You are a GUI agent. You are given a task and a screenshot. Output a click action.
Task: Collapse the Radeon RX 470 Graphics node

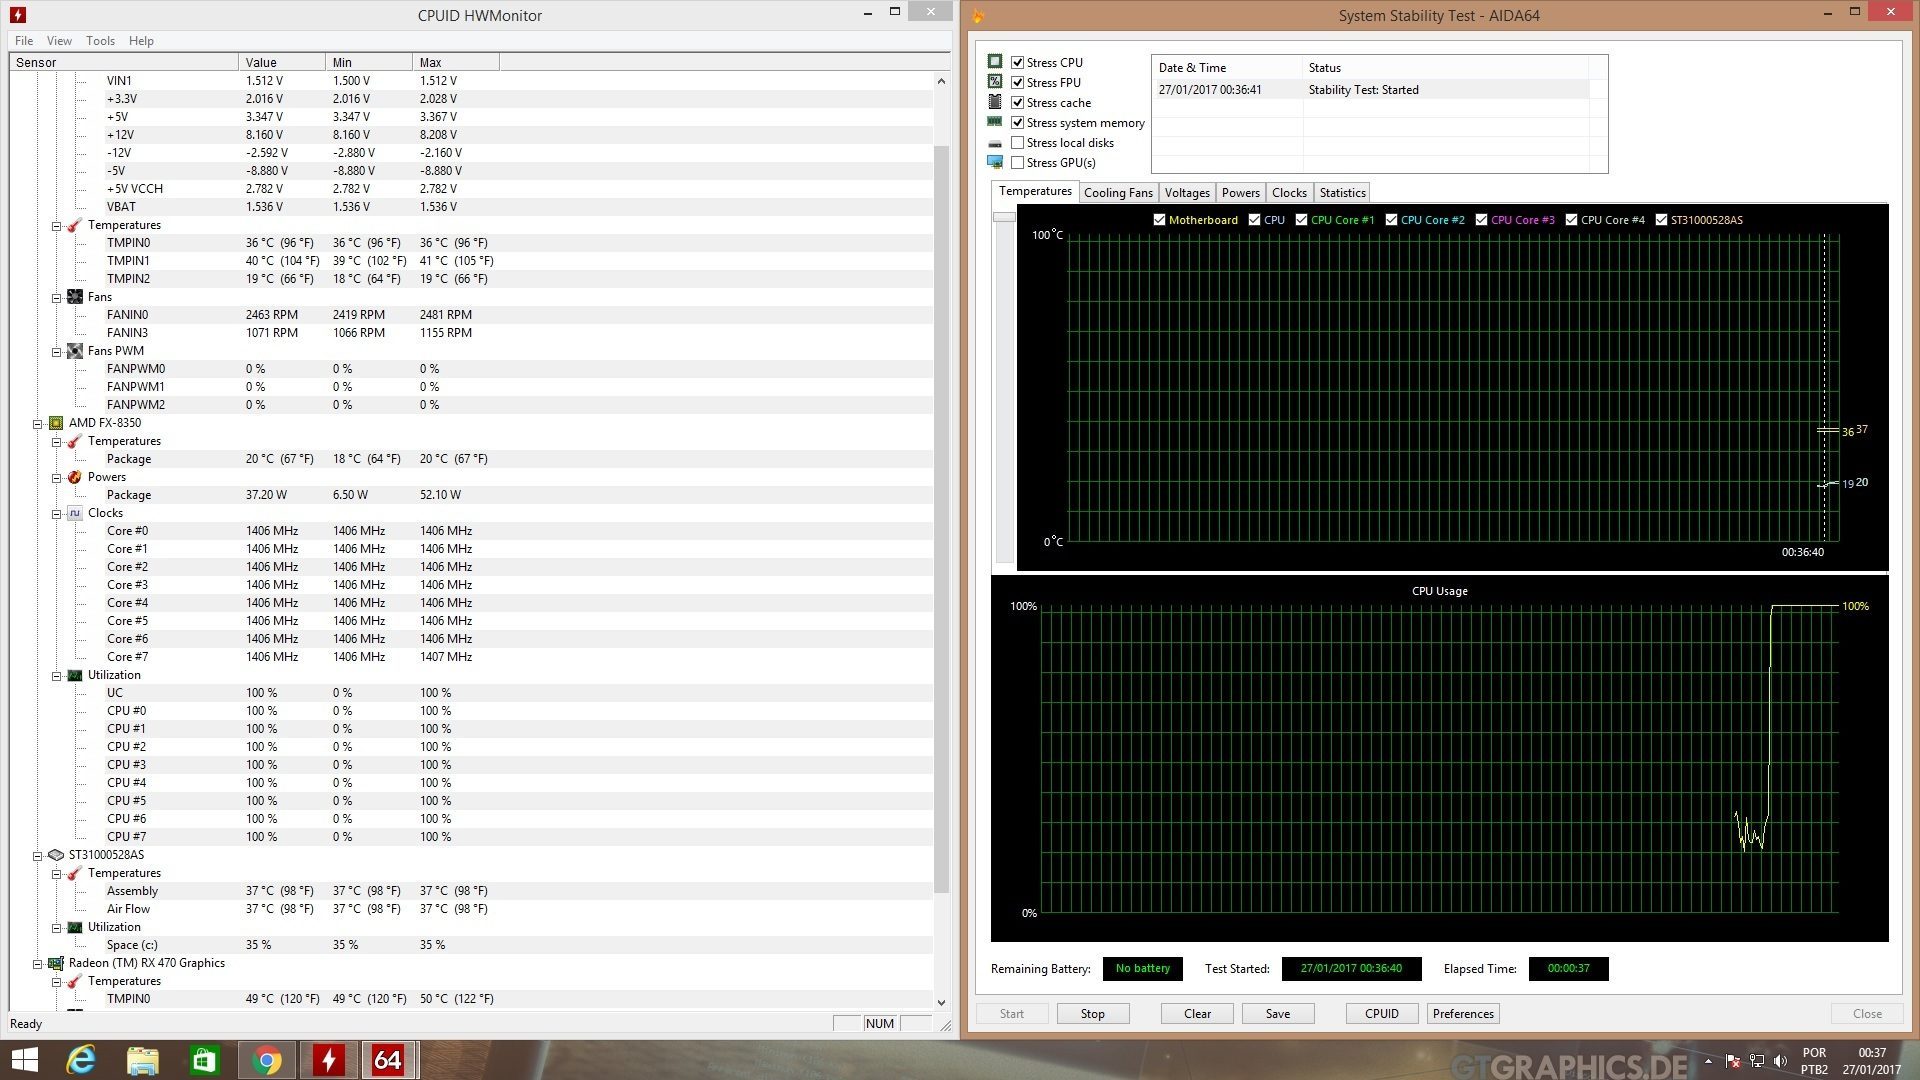(x=38, y=964)
